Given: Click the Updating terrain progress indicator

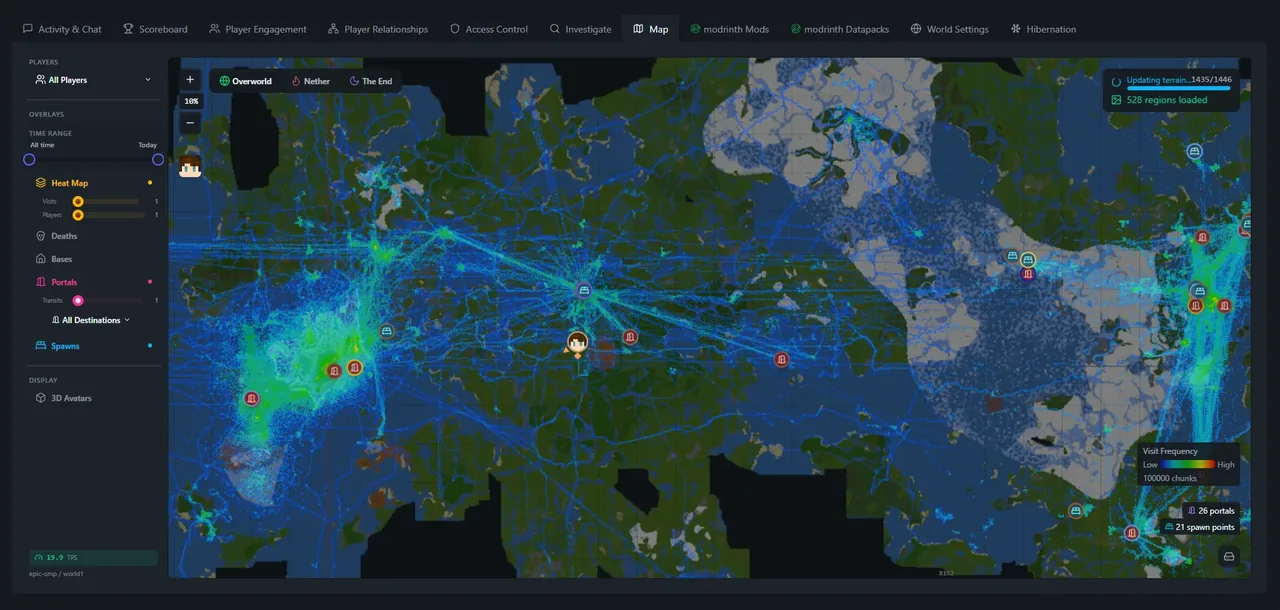Looking at the screenshot, I should point(1170,80).
